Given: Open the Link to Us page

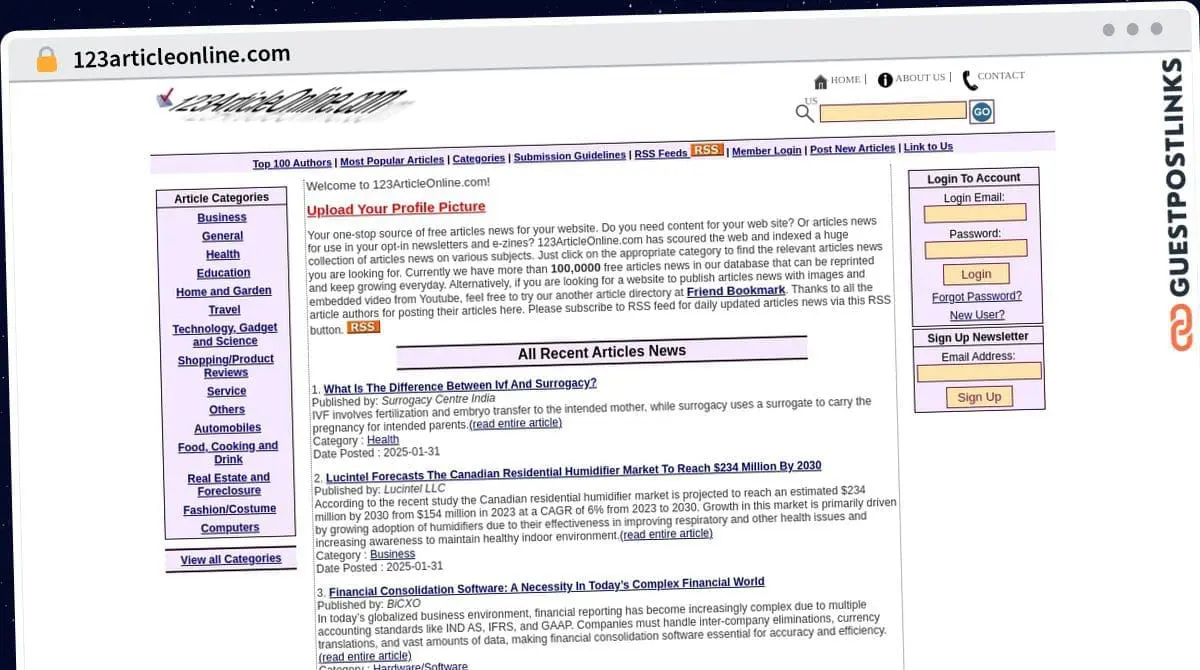Looking at the screenshot, I should (x=928, y=147).
